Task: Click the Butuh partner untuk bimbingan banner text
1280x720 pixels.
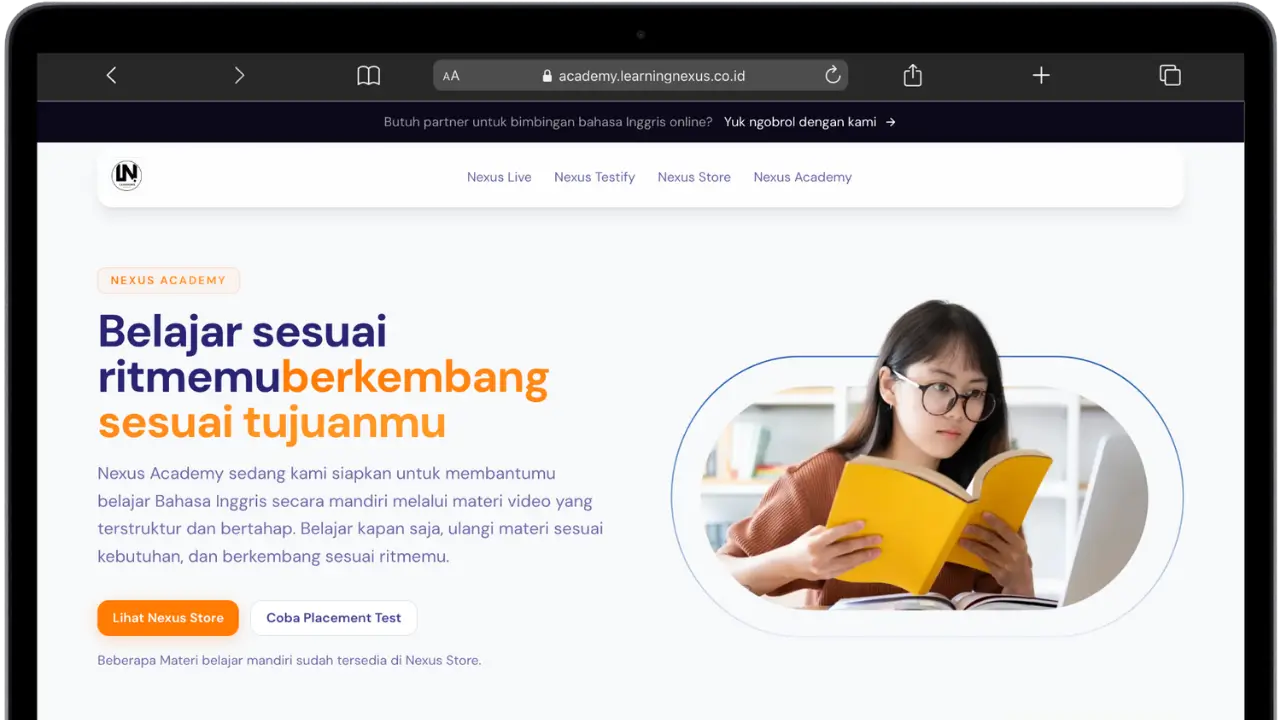Action: point(548,122)
